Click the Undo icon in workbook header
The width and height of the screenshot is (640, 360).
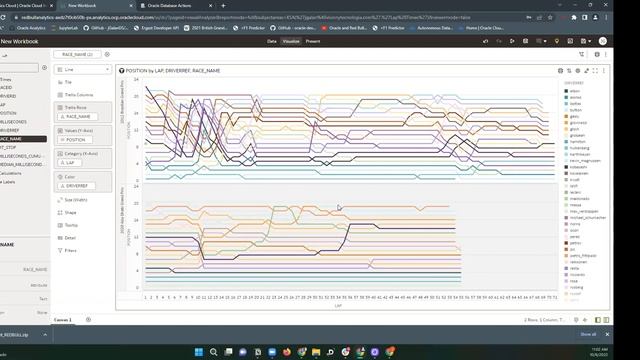pos(485,41)
